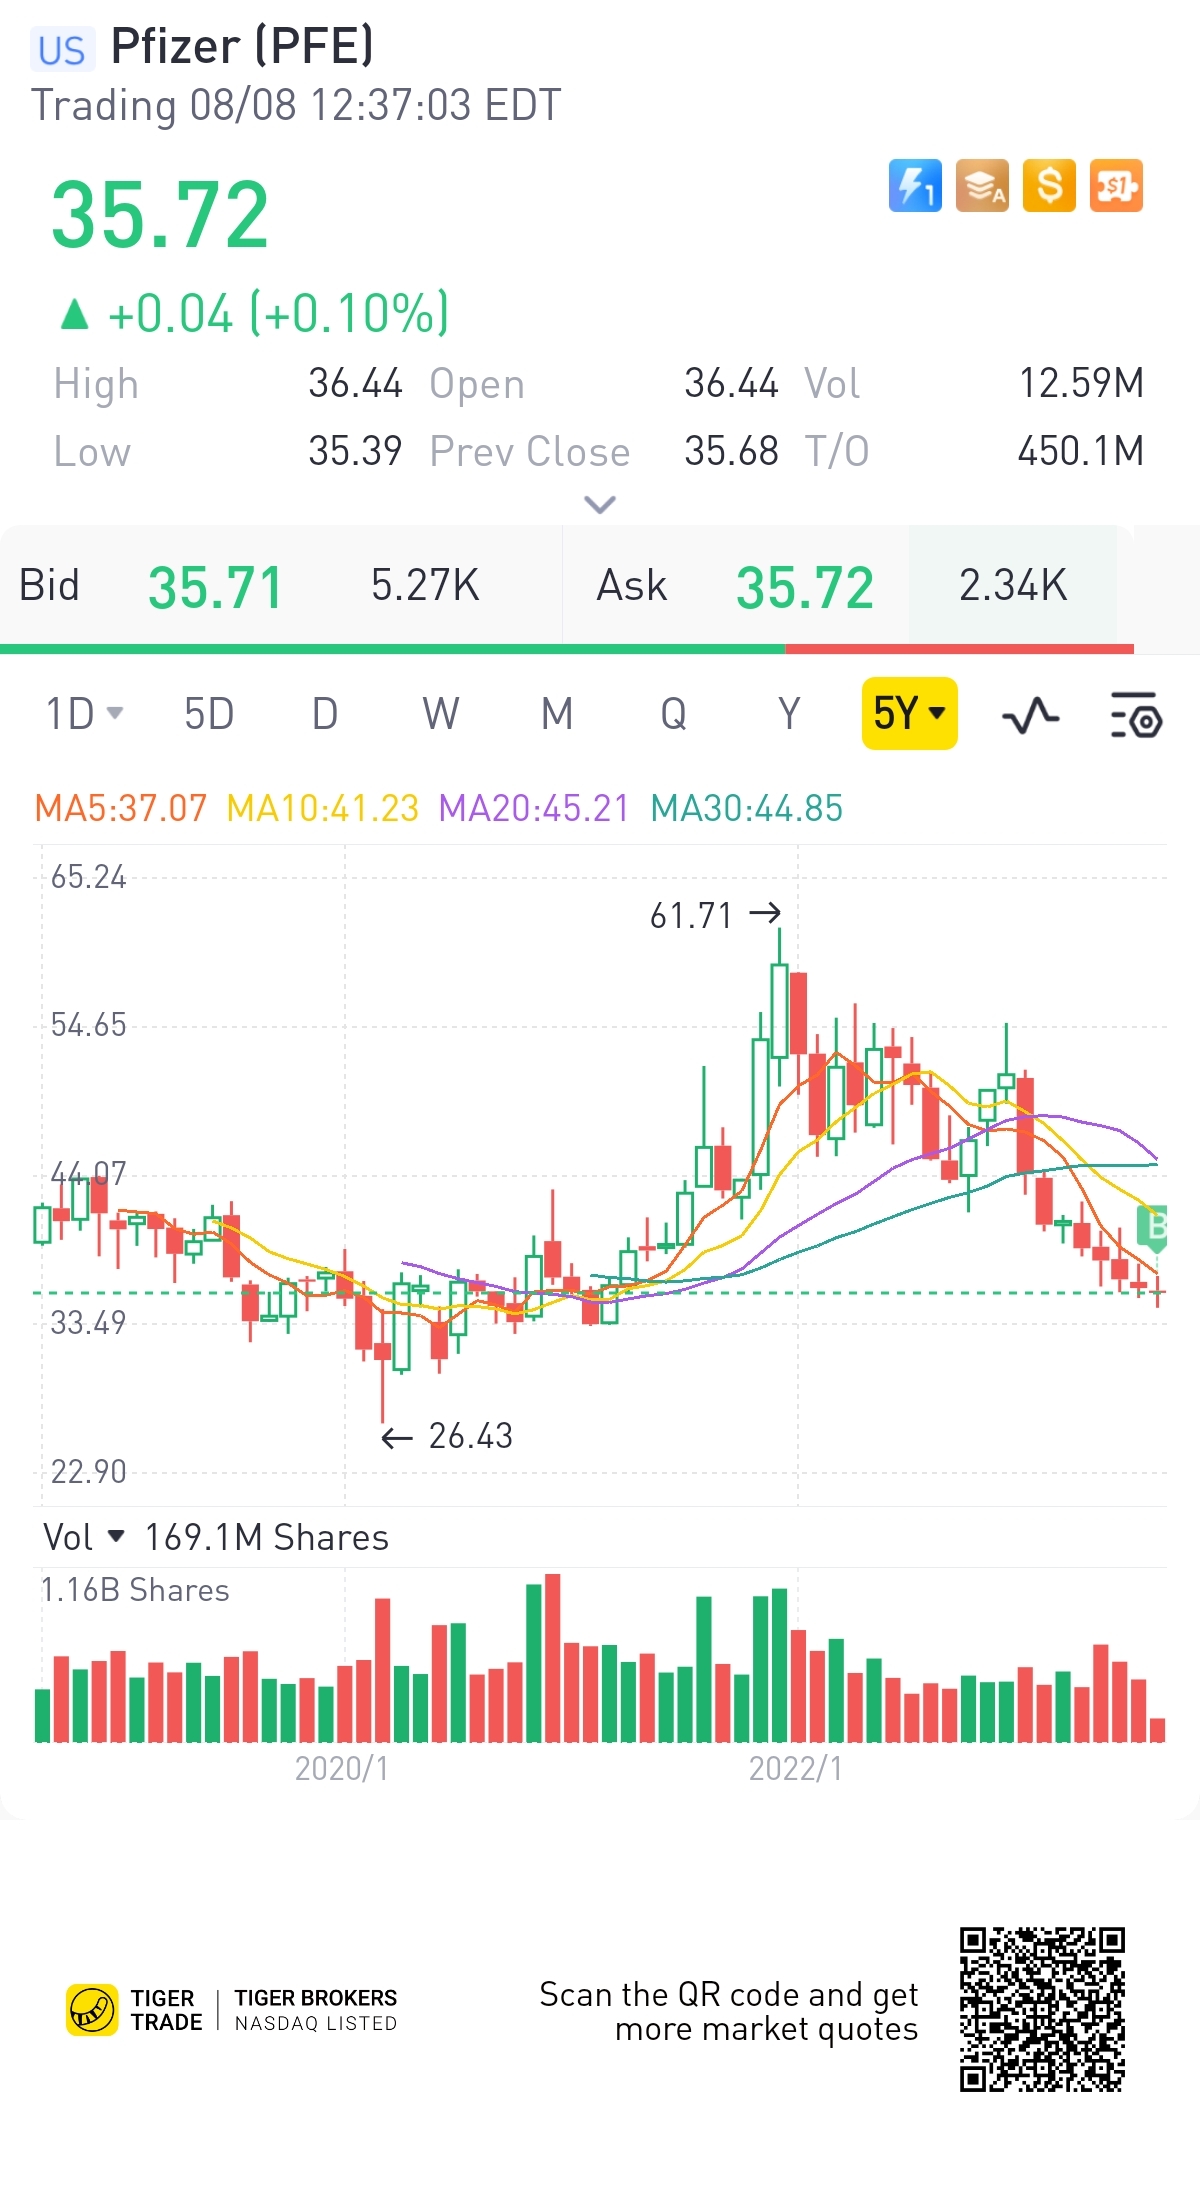Screen dimensions: 1200x2201
Task: Expand quote details chevron below Prev Close
Action: pyautogui.click(x=599, y=504)
